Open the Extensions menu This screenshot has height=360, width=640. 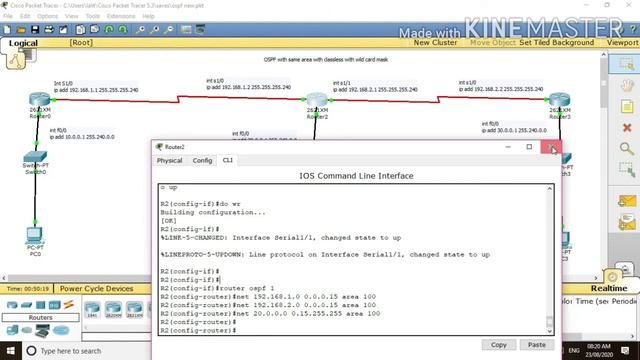pyautogui.click(x=121, y=16)
